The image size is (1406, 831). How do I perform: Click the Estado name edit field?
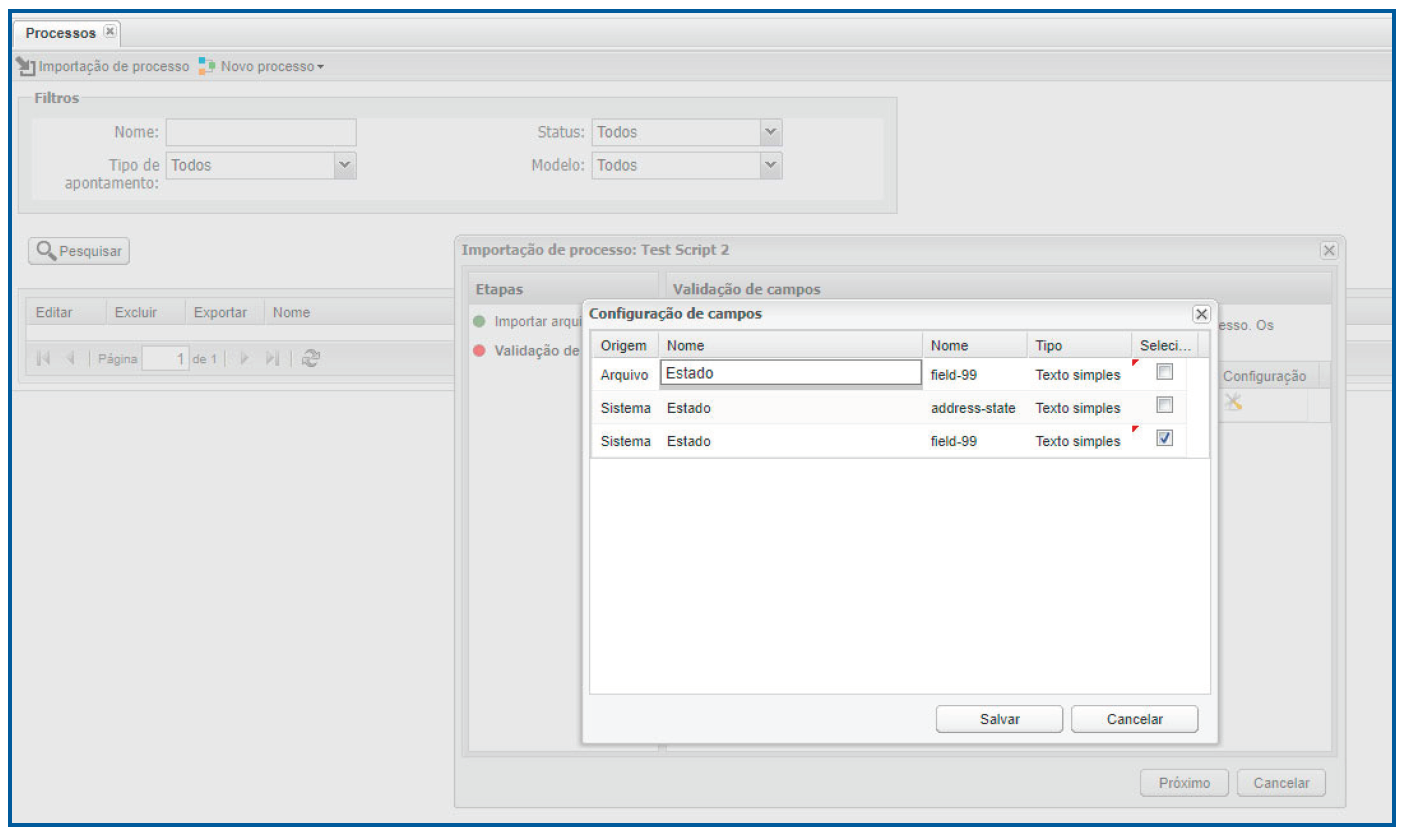coord(790,373)
